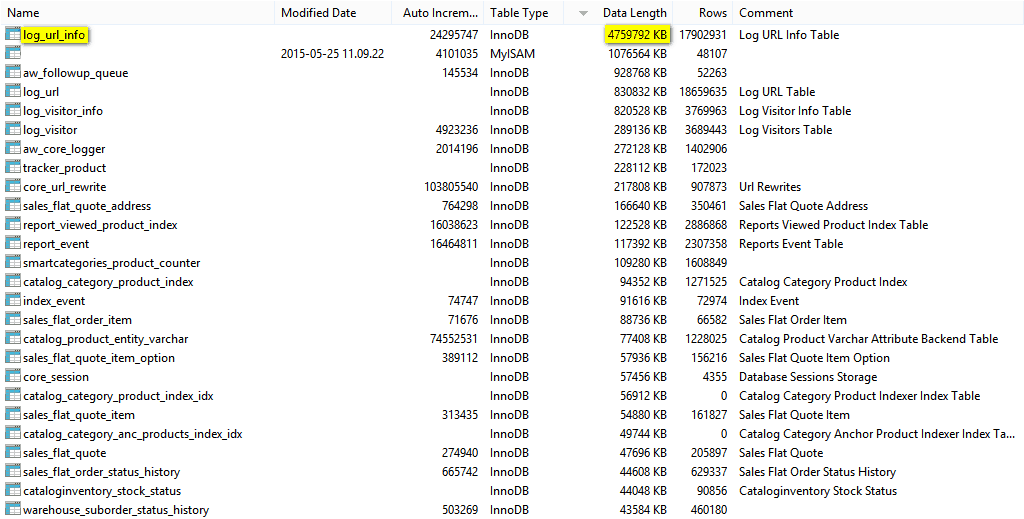The width and height of the screenshot is (1024, 519).
Task: Click the table icon beside catalog_category_product_index
Action: 12,281
